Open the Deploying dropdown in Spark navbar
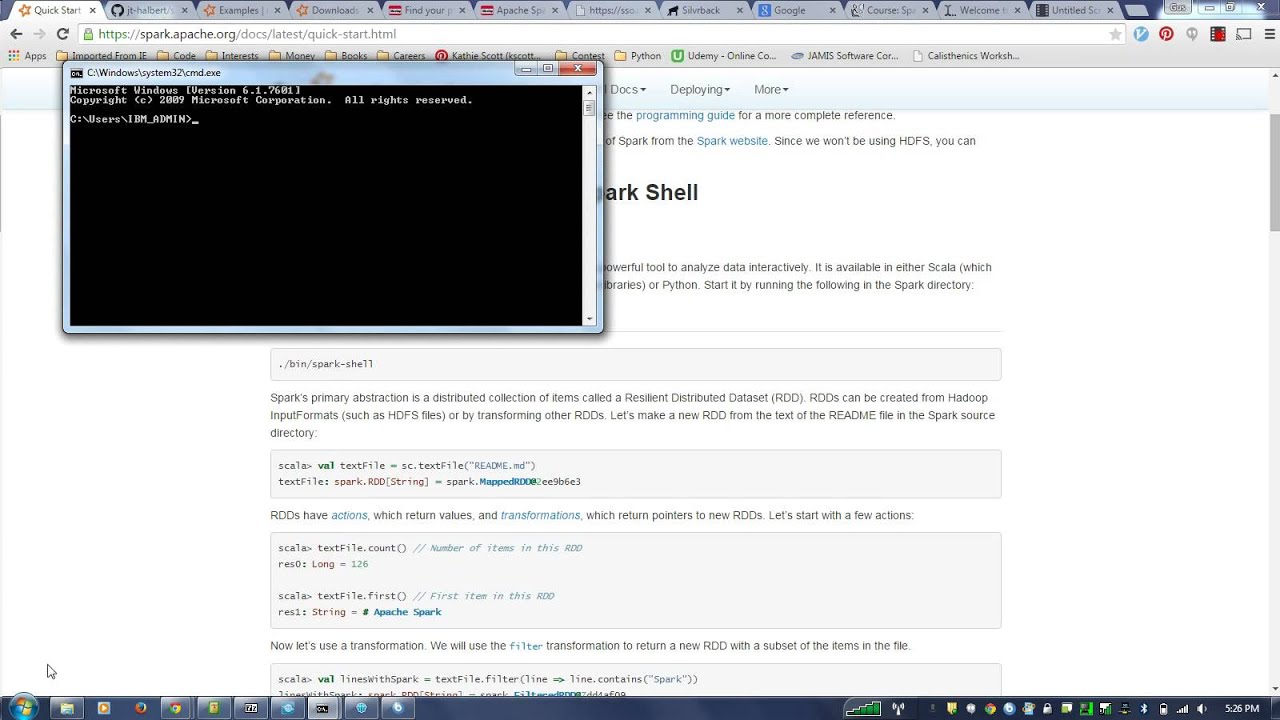Image resolution: width=1280 pixels, height=720 pixels. (x=700, y=89)
